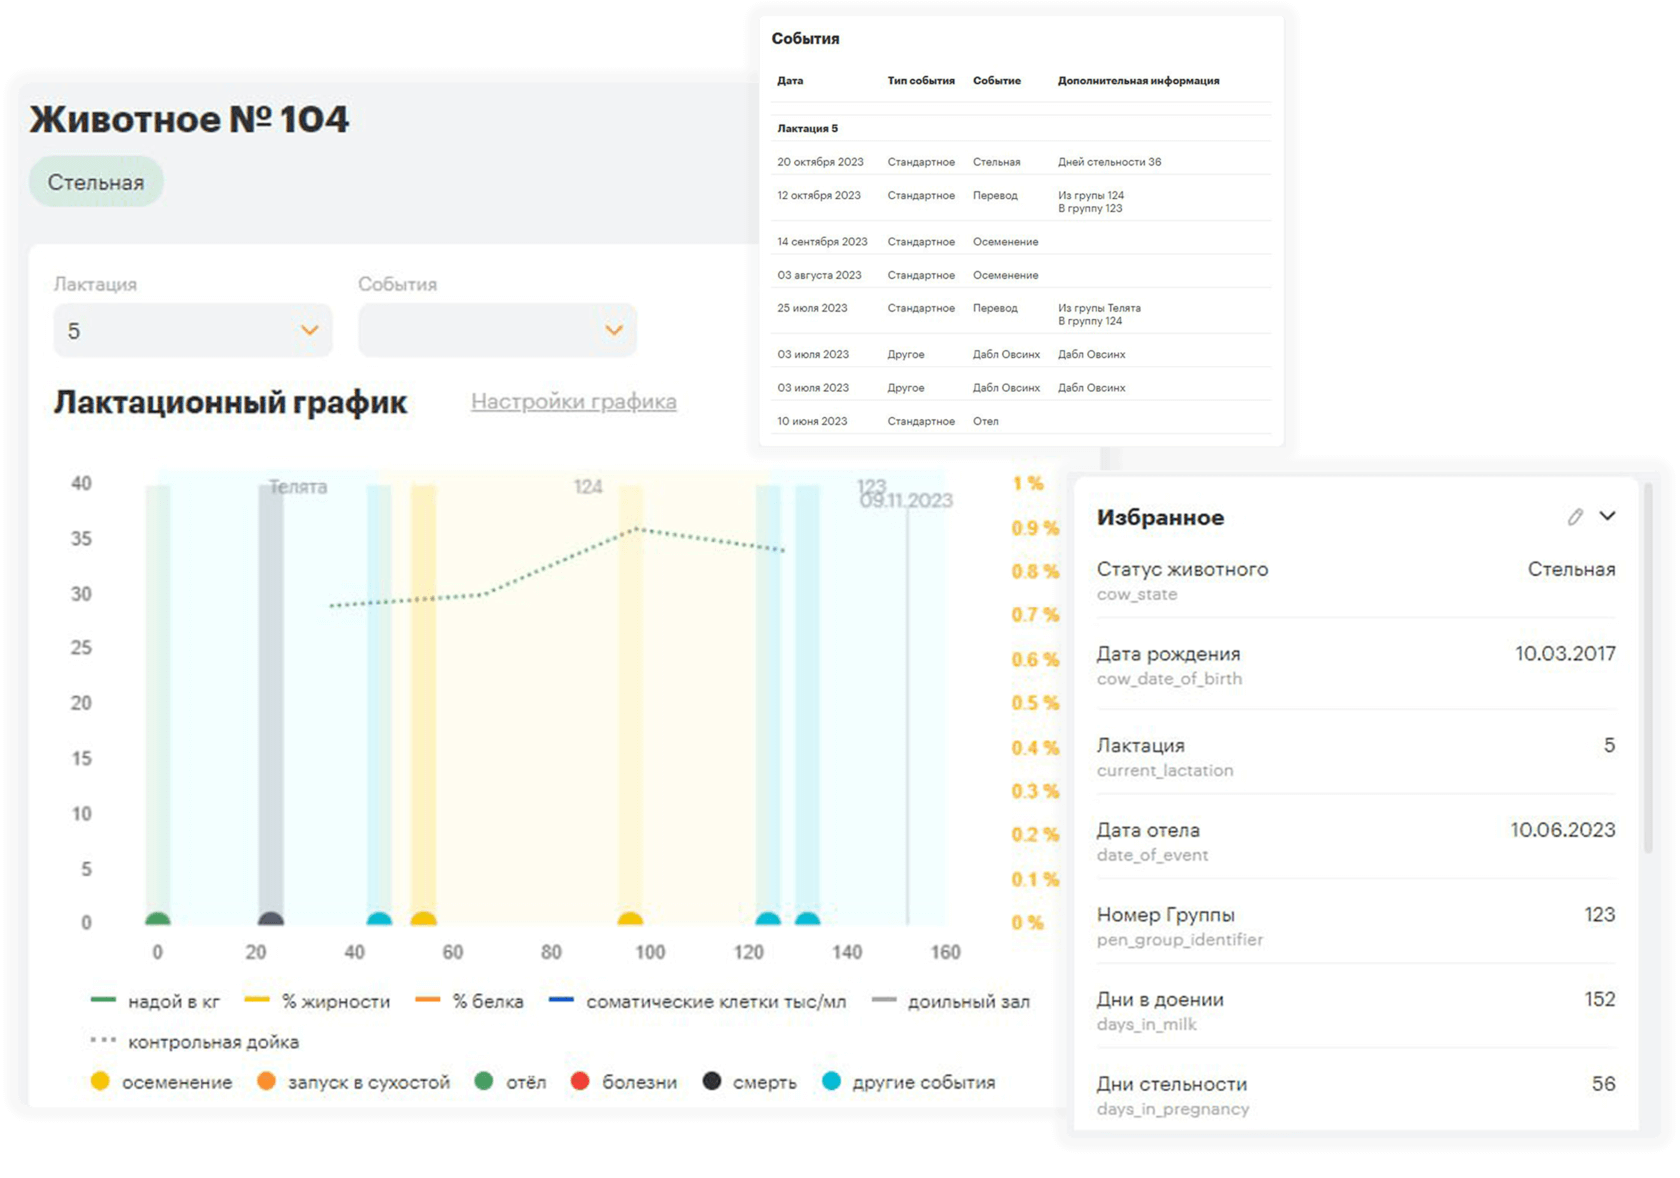Click the green отёл marker at day 0

pos(157,918)
